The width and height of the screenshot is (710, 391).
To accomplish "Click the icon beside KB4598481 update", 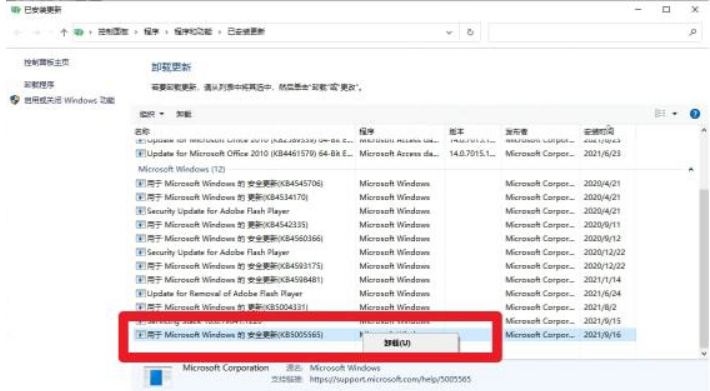I will click(x=140, y=280).
